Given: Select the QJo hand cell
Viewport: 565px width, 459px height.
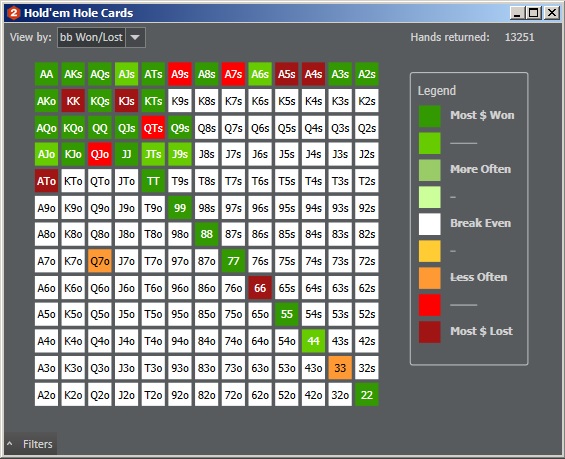Looking at the screenshot, I should [100, 154].
